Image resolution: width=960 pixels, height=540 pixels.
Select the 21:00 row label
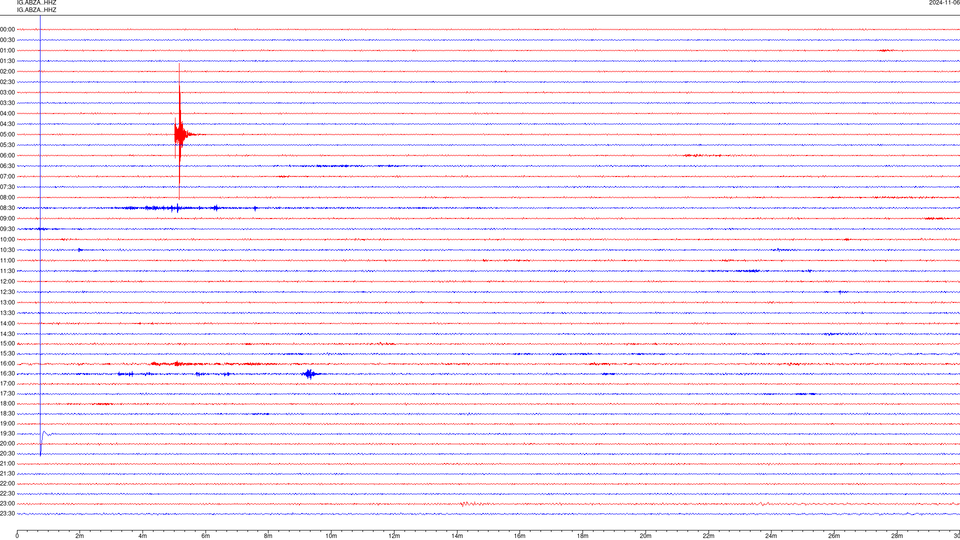point(7,463)
